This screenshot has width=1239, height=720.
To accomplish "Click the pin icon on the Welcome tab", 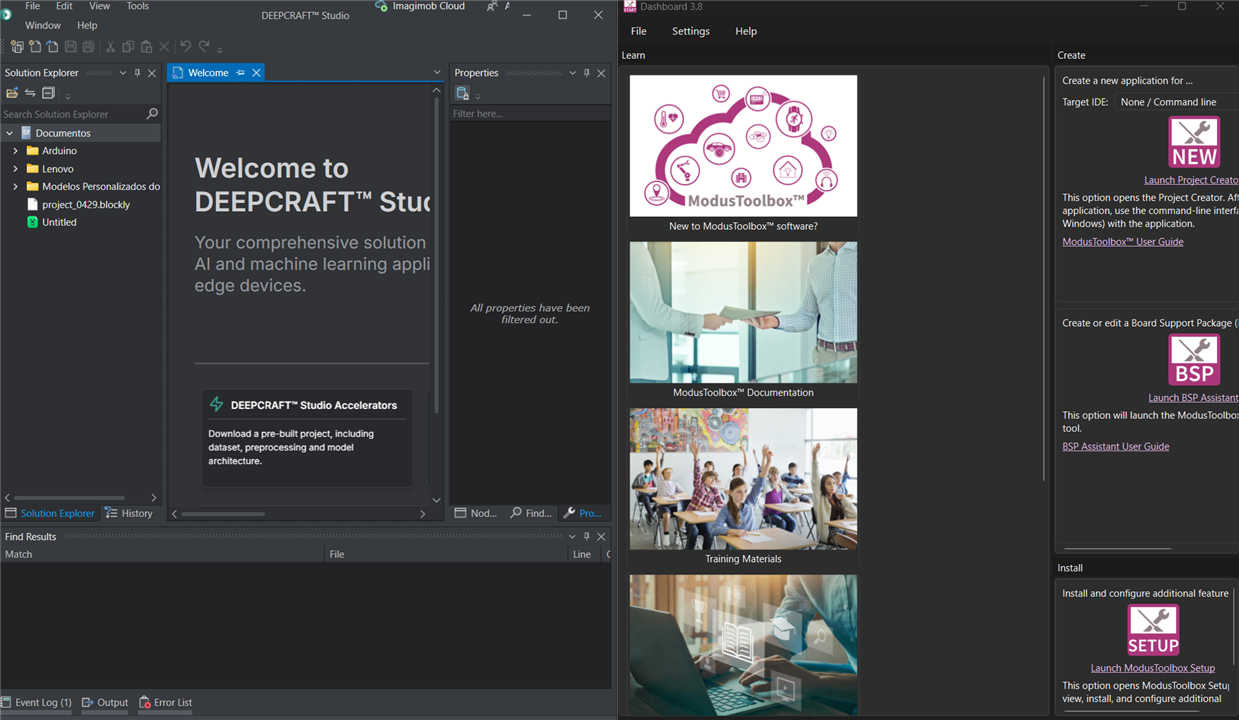I will tap(240, 73).
